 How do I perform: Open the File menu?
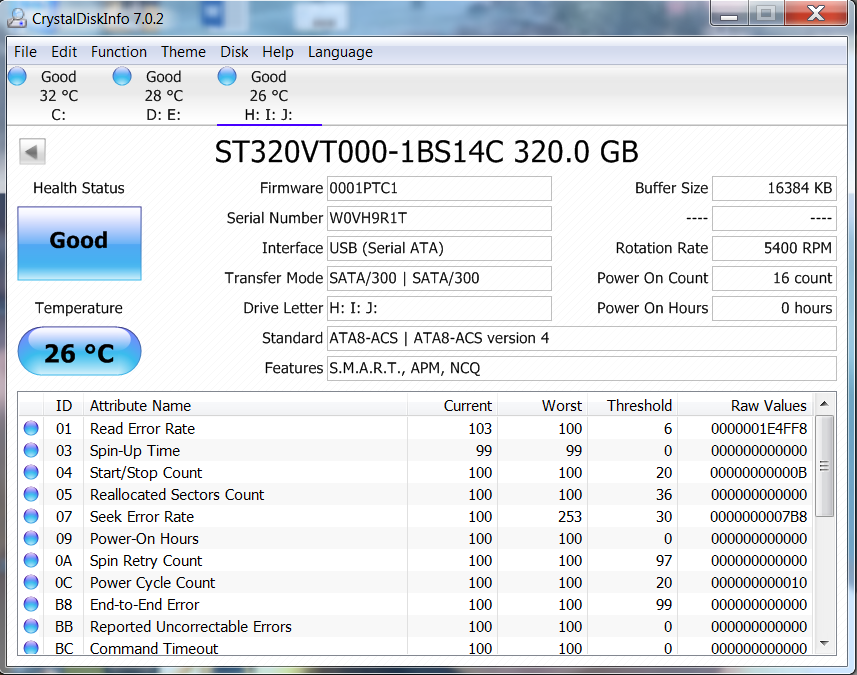25,52
